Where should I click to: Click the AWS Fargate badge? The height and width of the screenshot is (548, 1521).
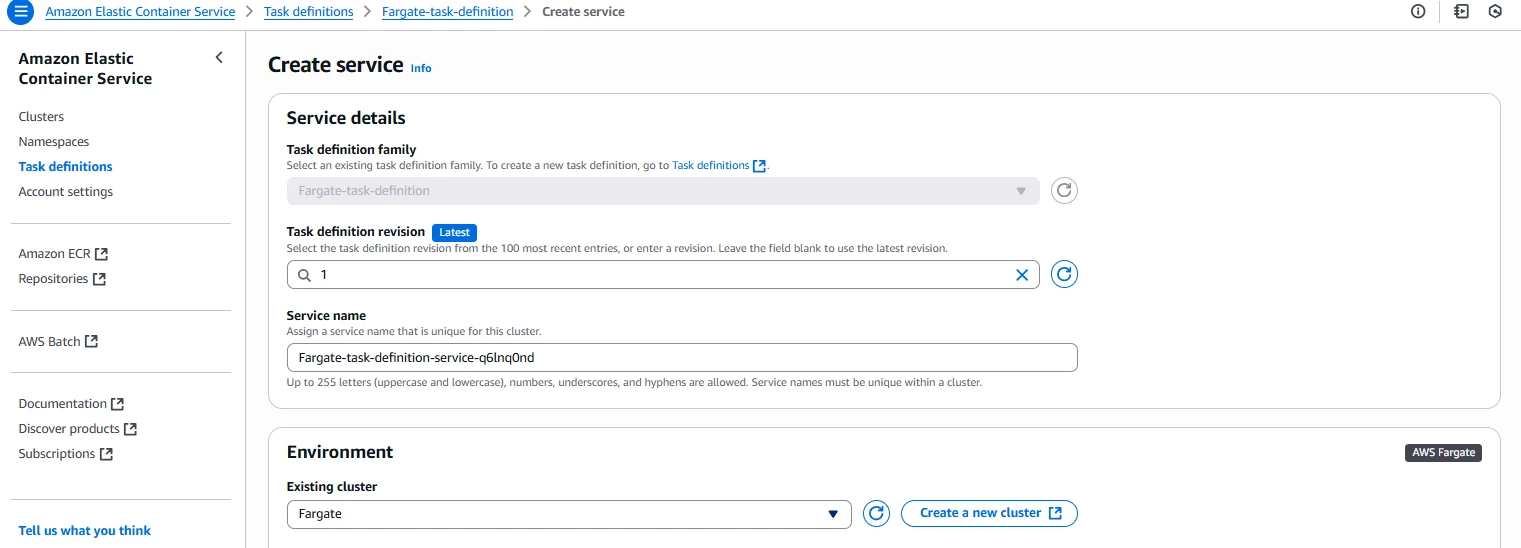coord(1443,453)
